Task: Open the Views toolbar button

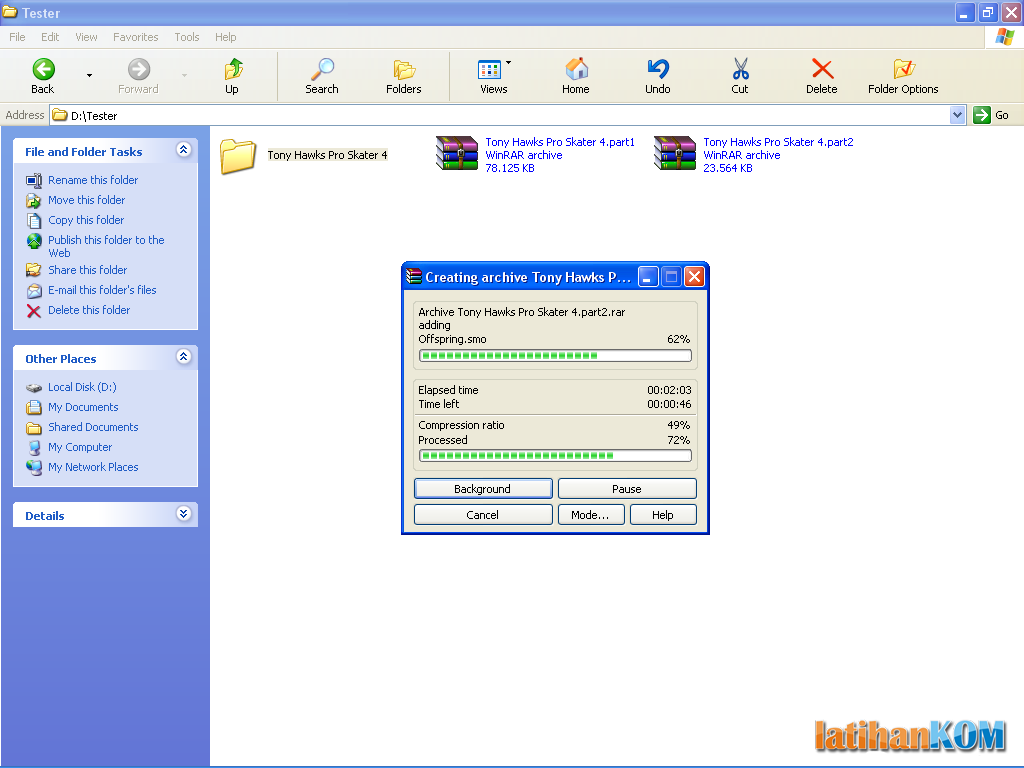Action: (x=493, y=76)
